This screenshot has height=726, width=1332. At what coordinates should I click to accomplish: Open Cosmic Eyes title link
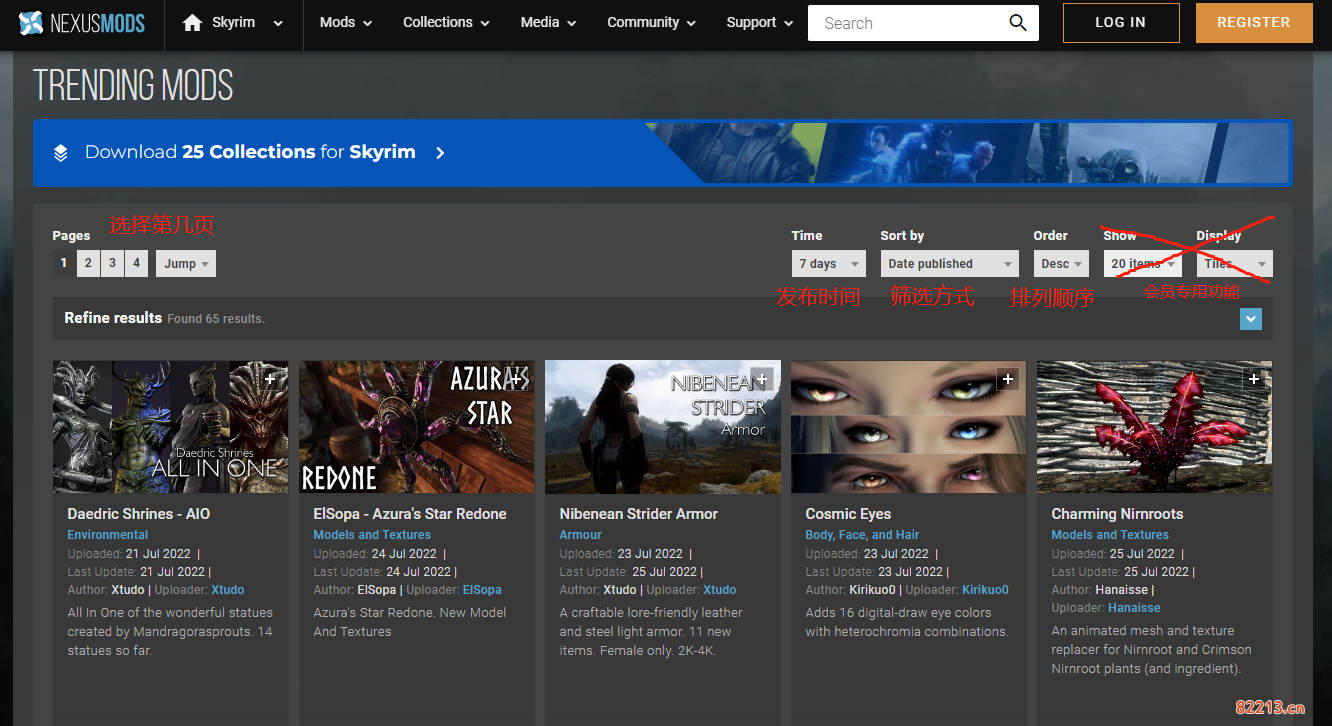848,514
